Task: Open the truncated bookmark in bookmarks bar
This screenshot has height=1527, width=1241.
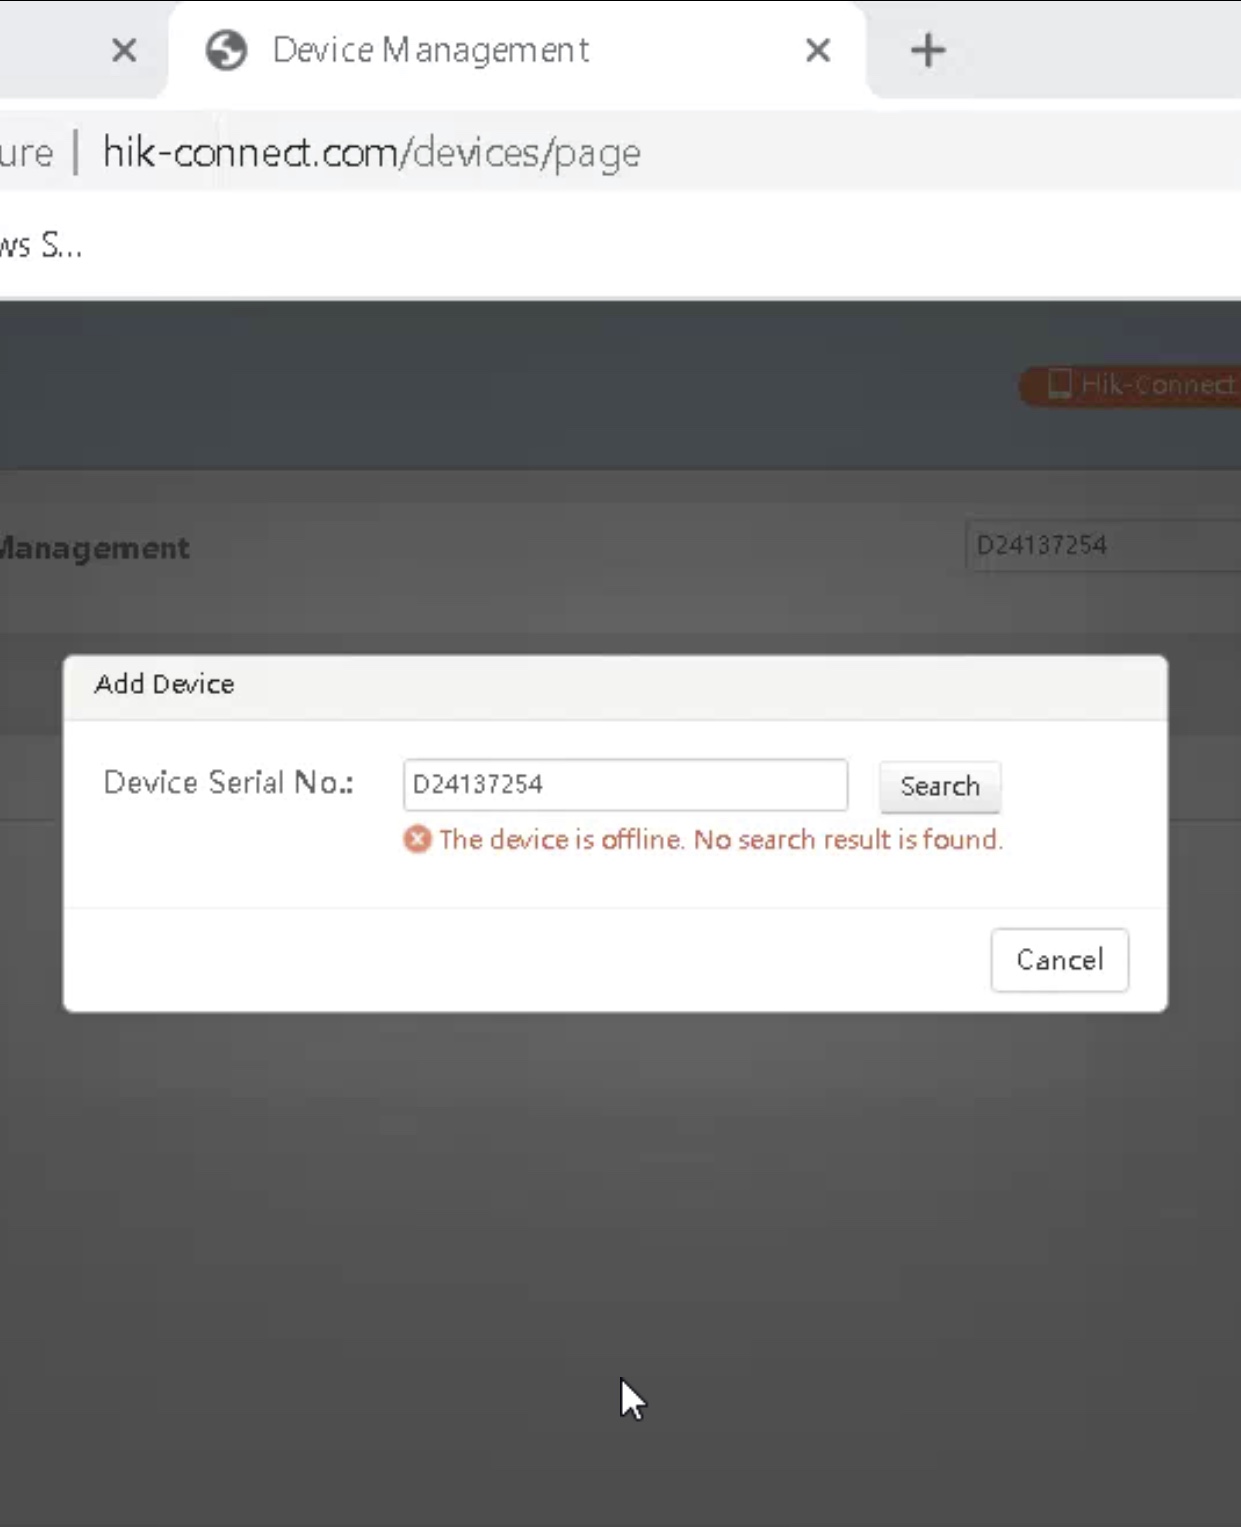Action: point(40,245)
